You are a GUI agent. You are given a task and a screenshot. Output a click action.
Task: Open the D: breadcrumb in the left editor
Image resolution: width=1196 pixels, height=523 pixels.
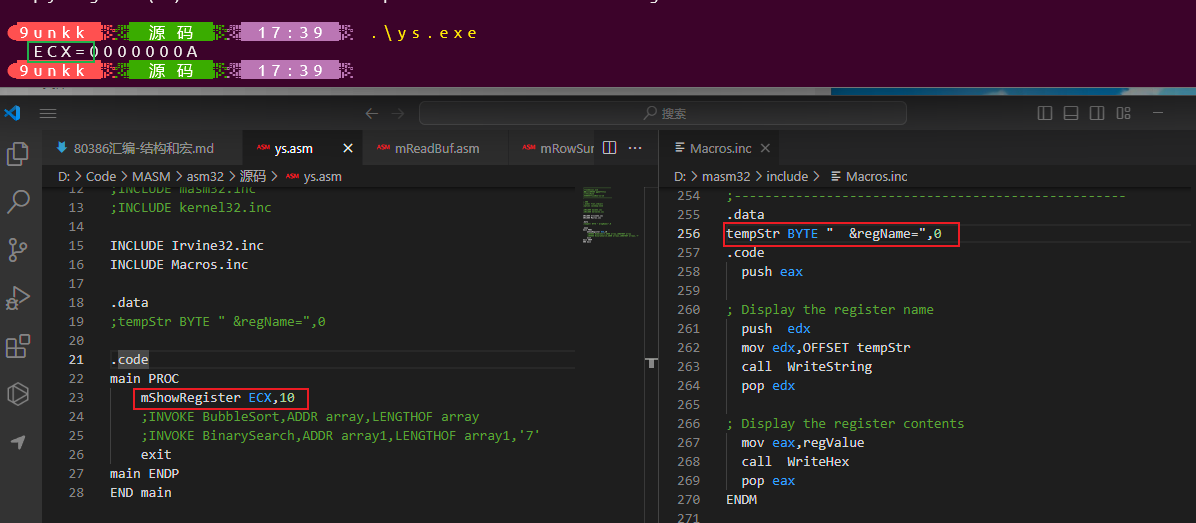click(63, 176)
